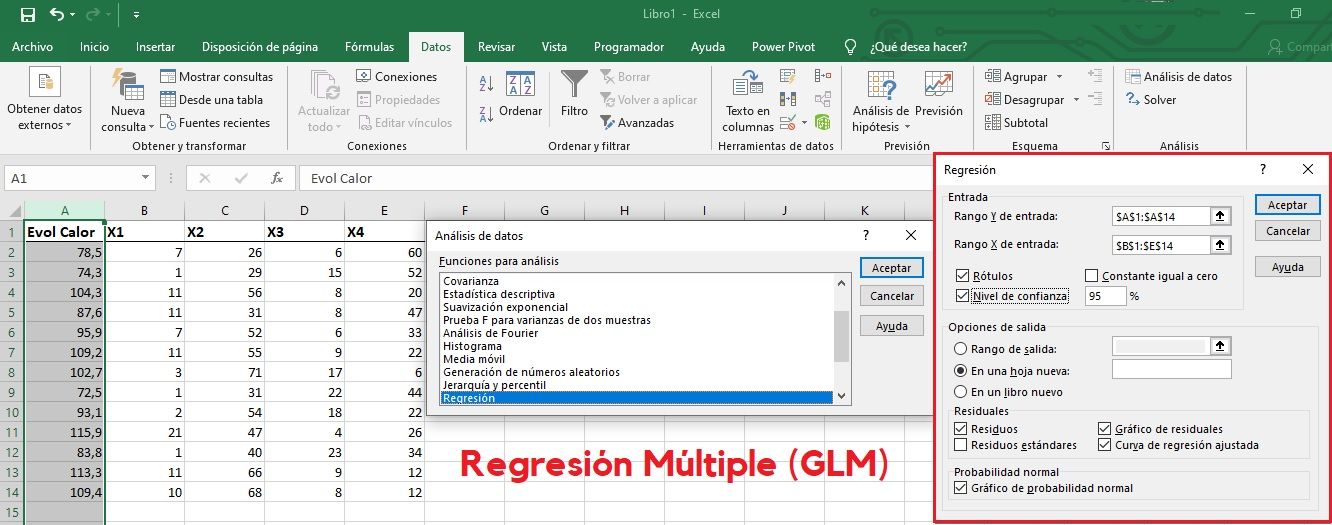
Task: Expand the Agrupar dropdown arrow
Action: 1060,77
